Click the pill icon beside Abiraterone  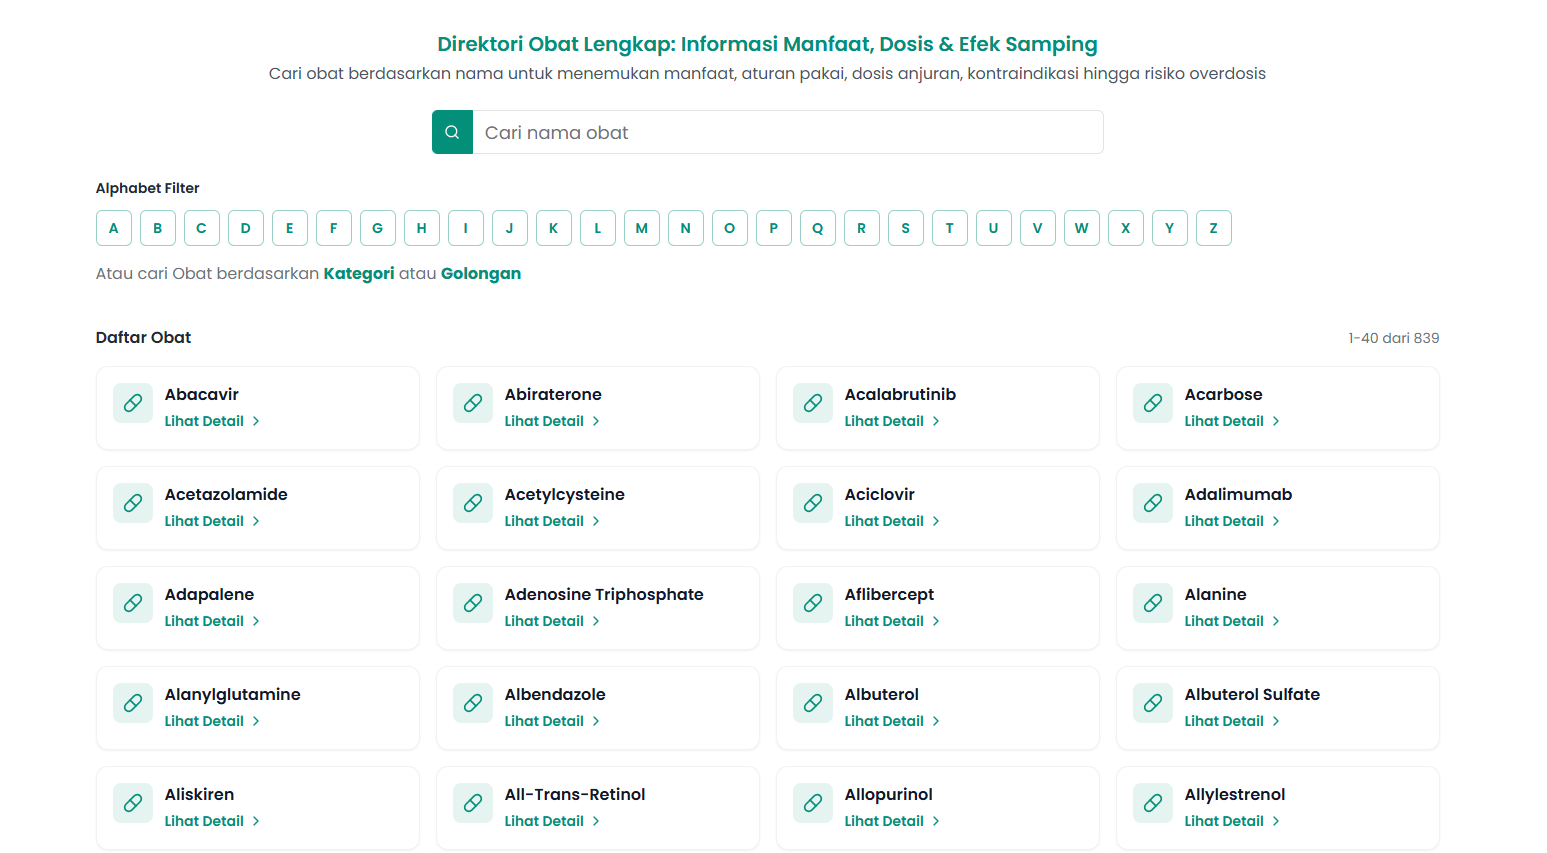pyautogui.click(x=473, y=403)
